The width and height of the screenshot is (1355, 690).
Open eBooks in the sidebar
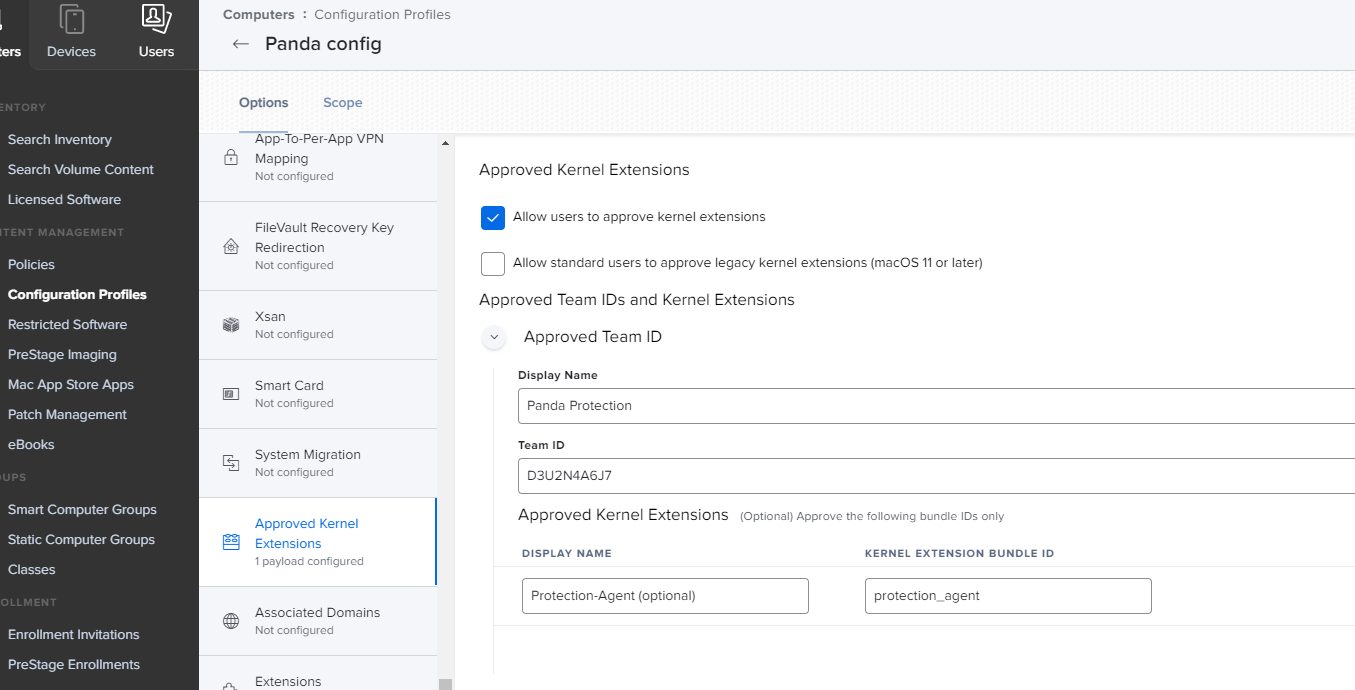pos(31,445)
